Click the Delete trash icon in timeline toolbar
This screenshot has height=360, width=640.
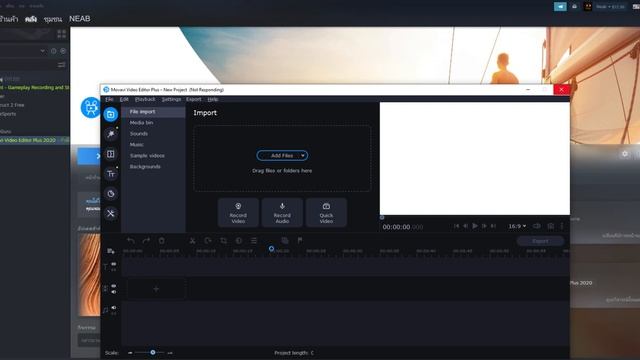pyautogui.click(x=162, y=240)
